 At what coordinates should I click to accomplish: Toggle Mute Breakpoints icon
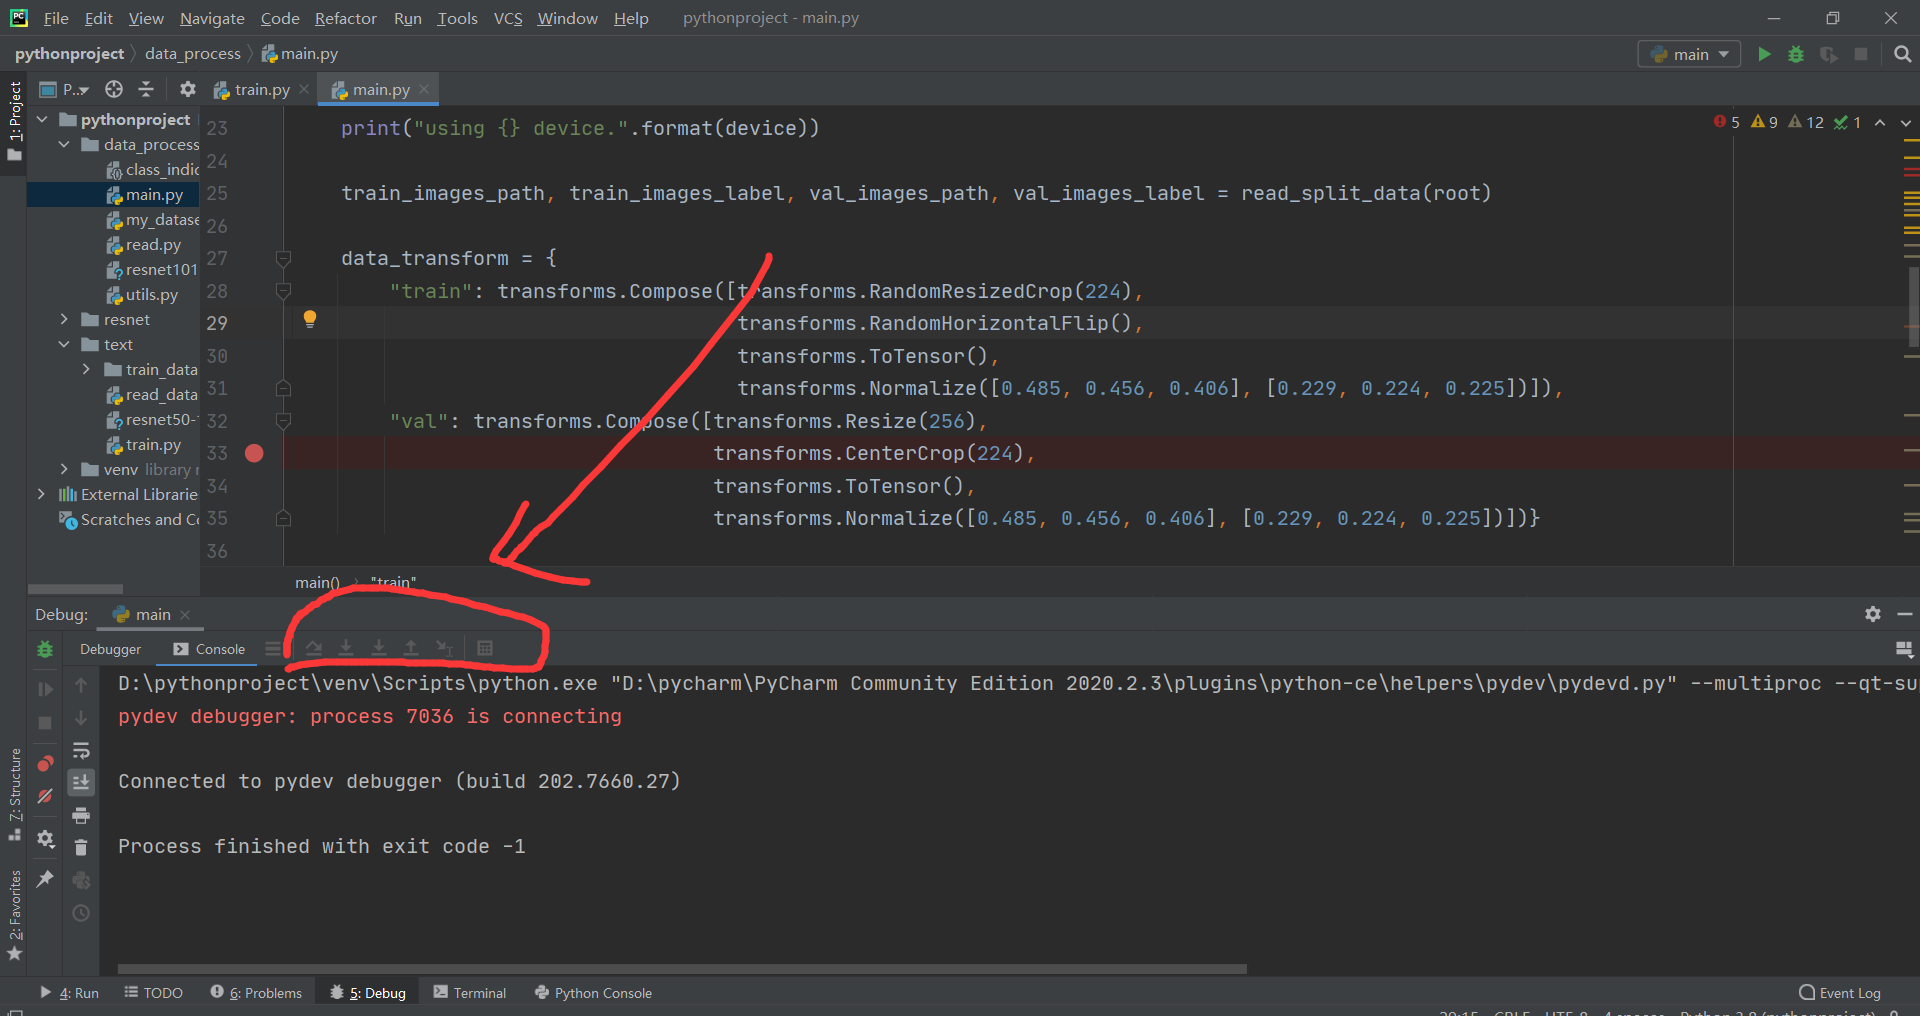point(45,796)
